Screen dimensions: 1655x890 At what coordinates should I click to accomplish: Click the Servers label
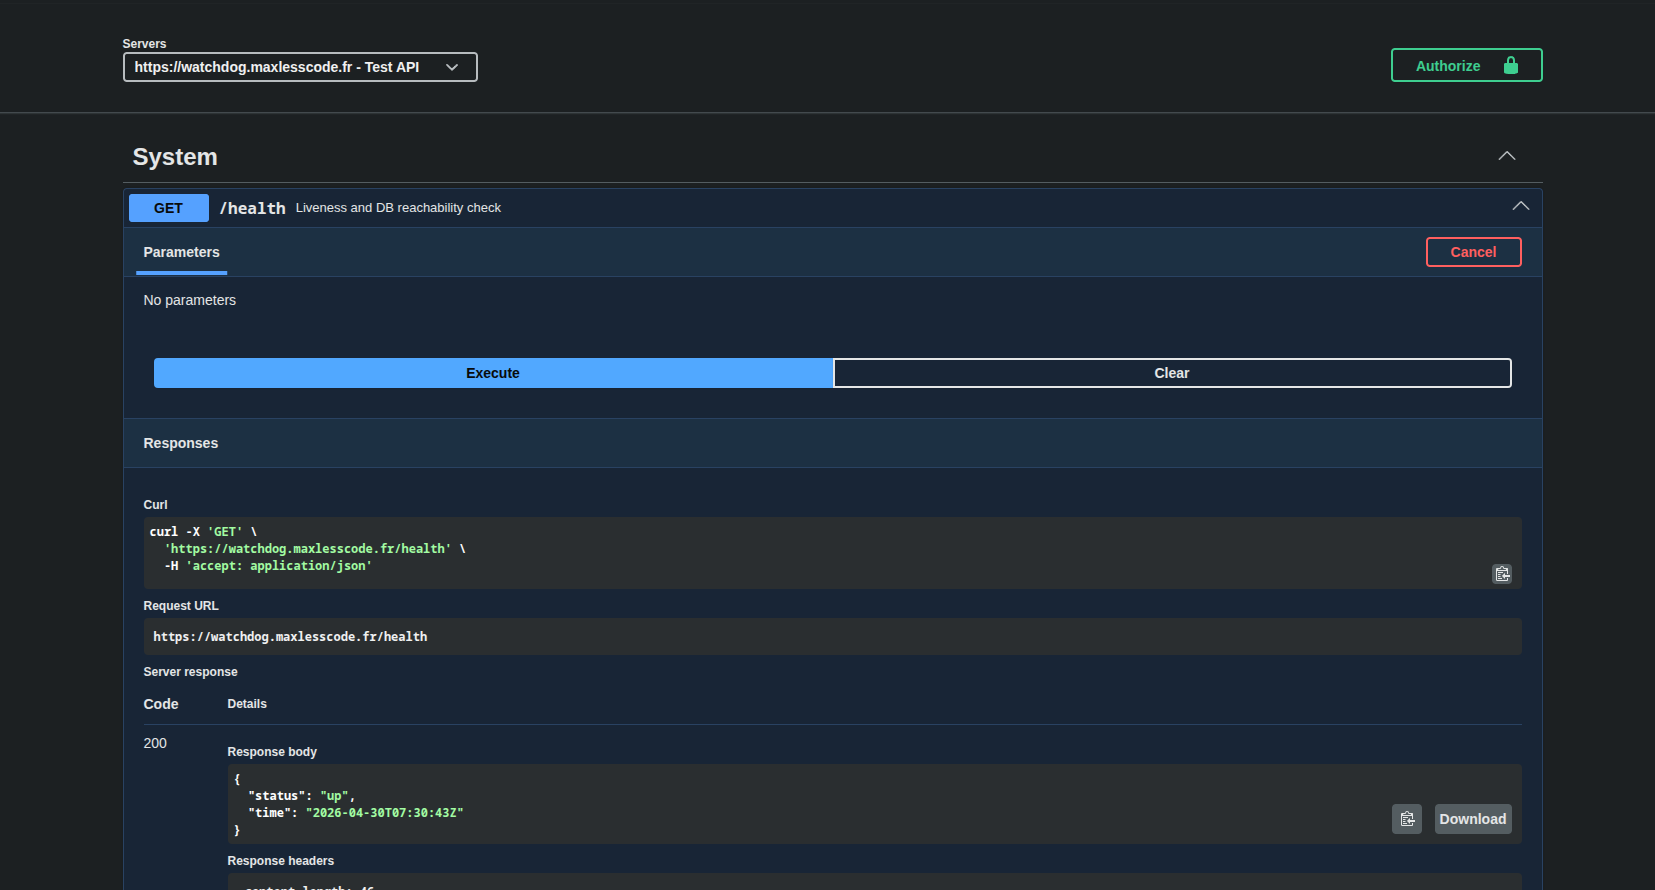pos(145,44)
